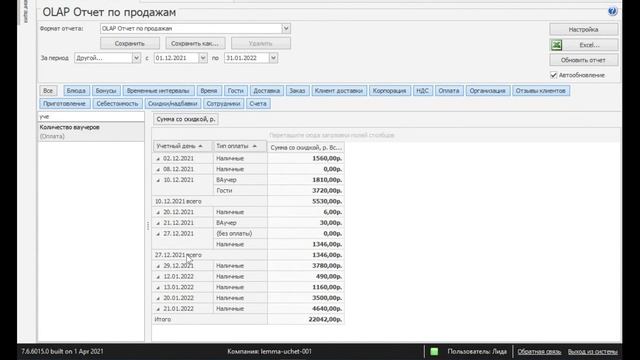Click the Сумма со скидкой, р. data field
The height and width of the screenshot is (360, 640).
click(186, 119)
